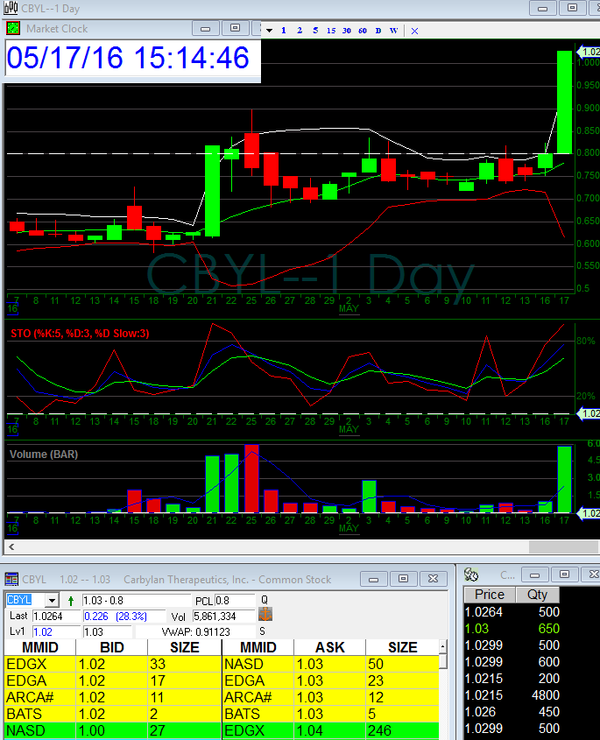Select the EDGA 1.03 ask row
The image size is (600, 740).
tap(330, 681)
